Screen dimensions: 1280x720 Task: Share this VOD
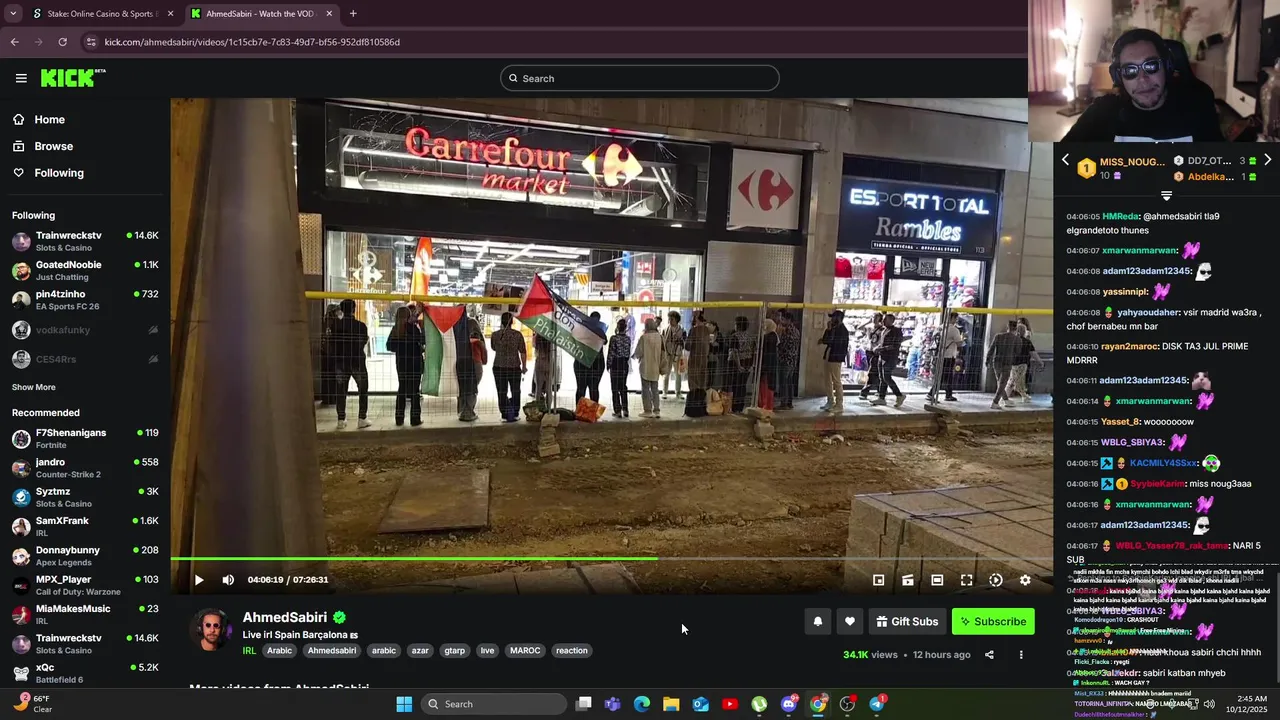tap(989, 655)
